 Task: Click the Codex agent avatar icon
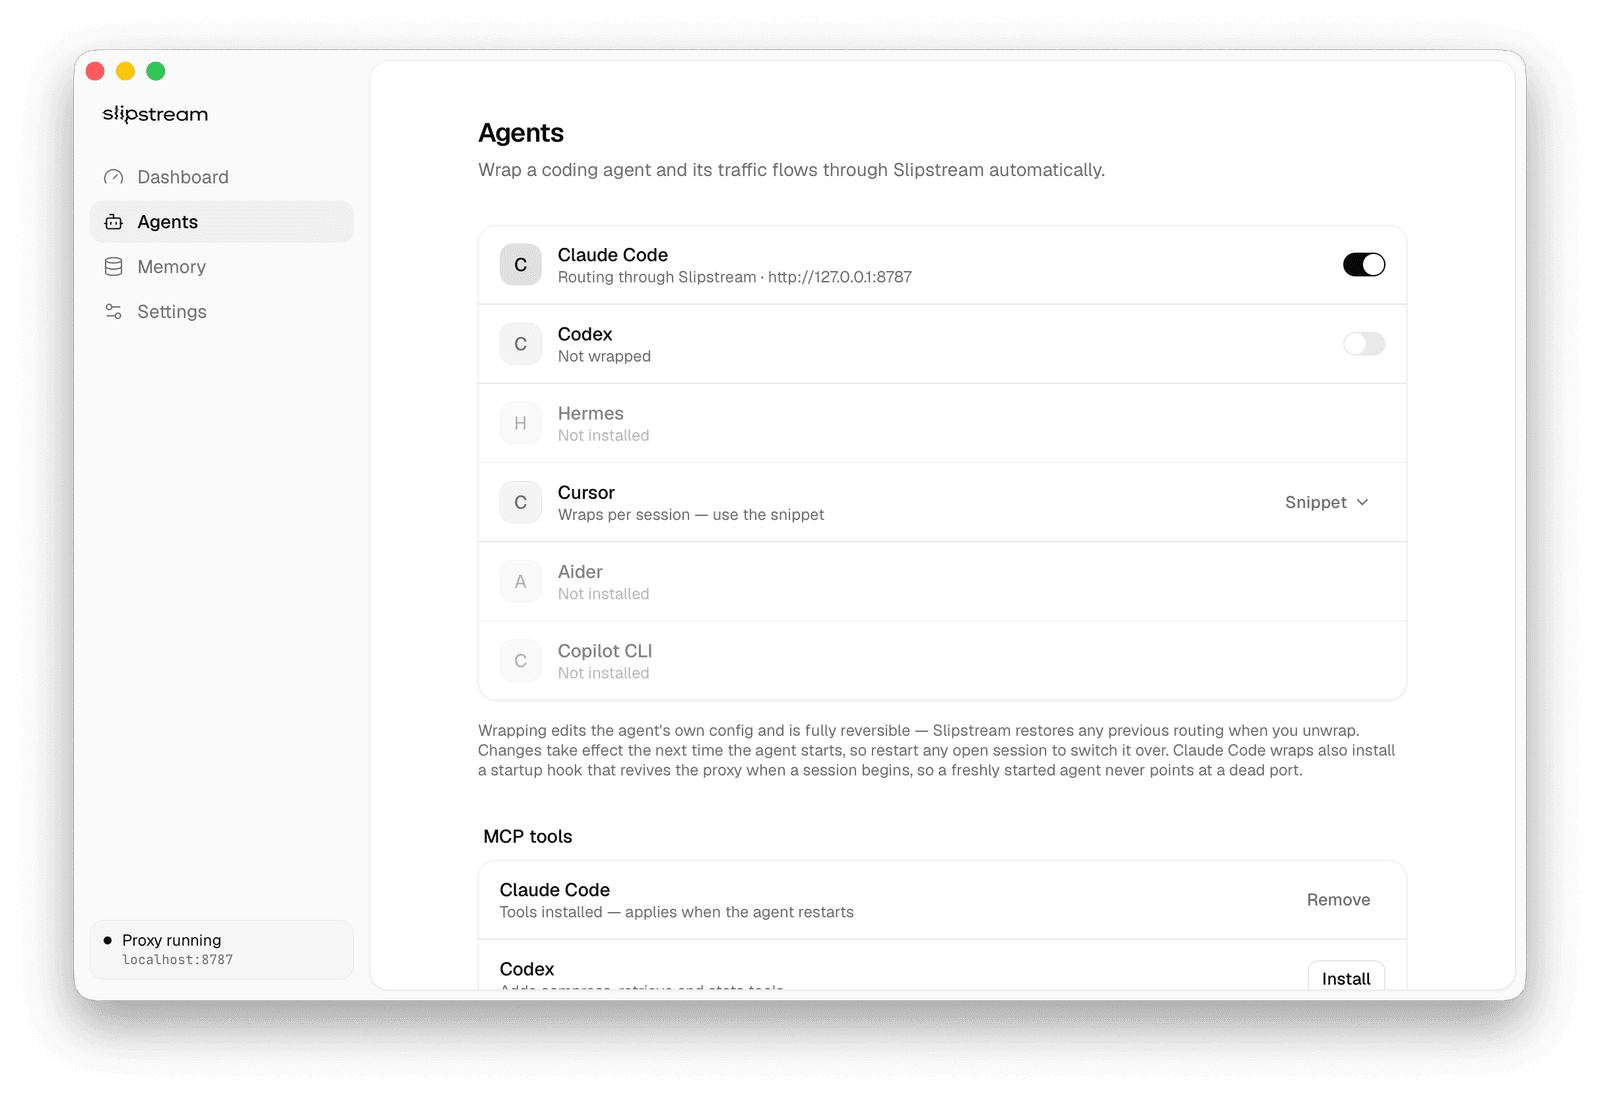(x=520, y=344)
